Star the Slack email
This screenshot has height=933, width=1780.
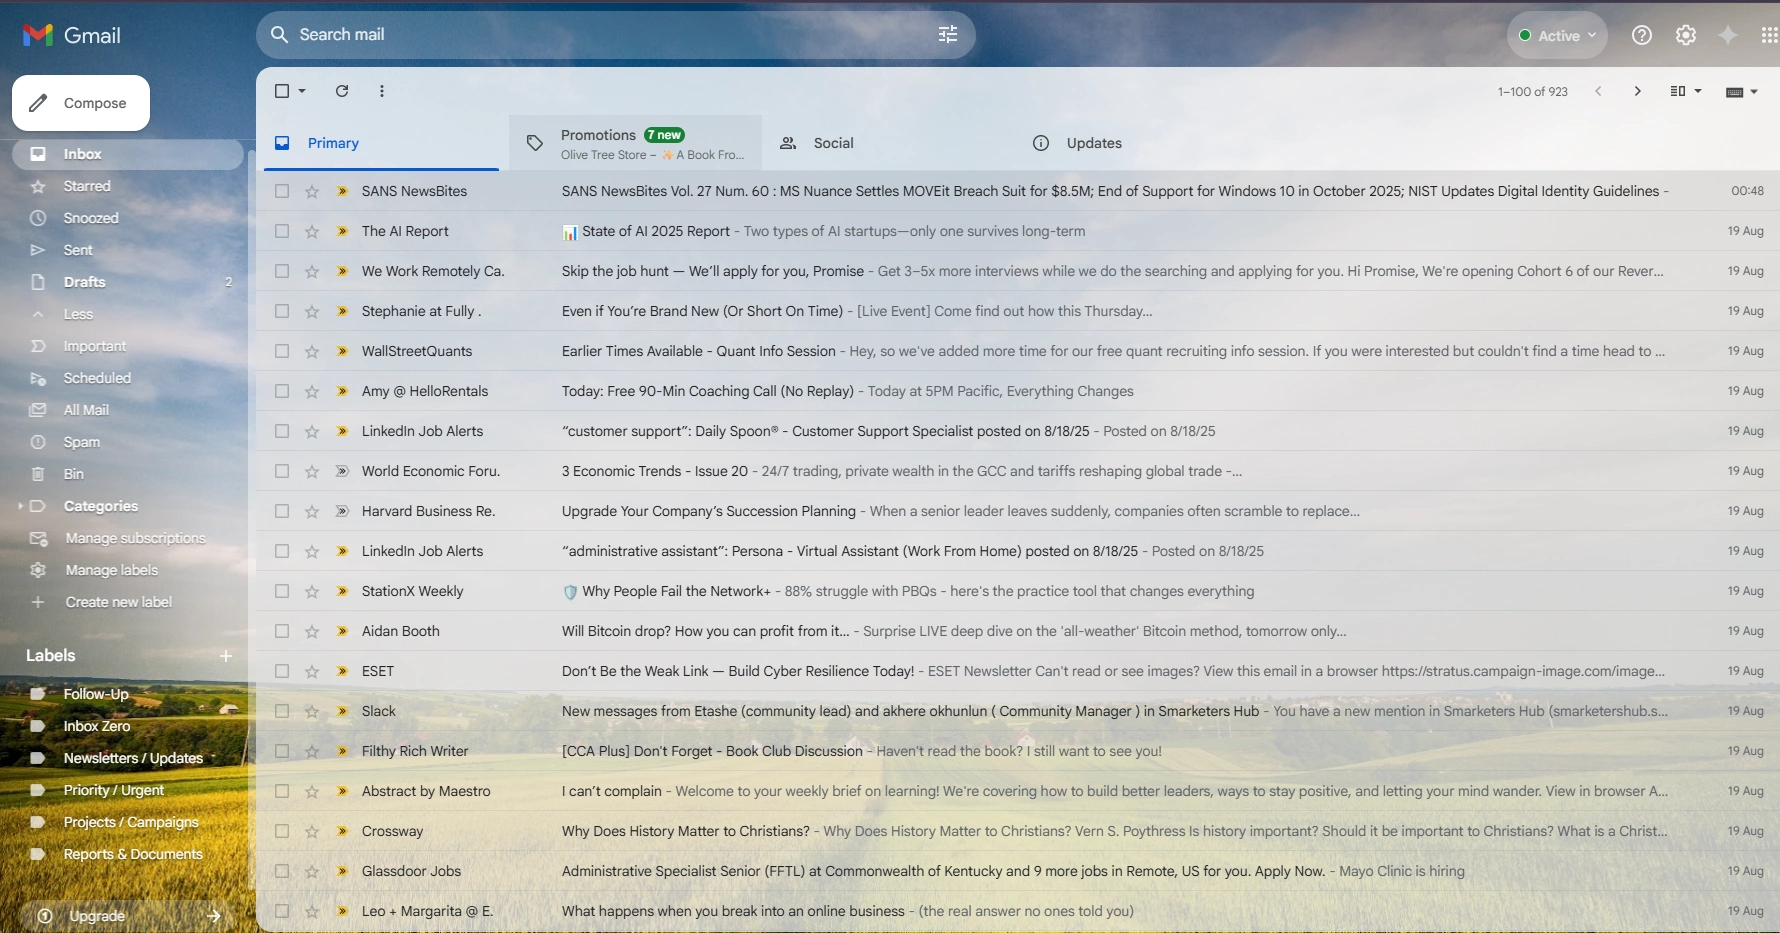(x=312, y=711)
